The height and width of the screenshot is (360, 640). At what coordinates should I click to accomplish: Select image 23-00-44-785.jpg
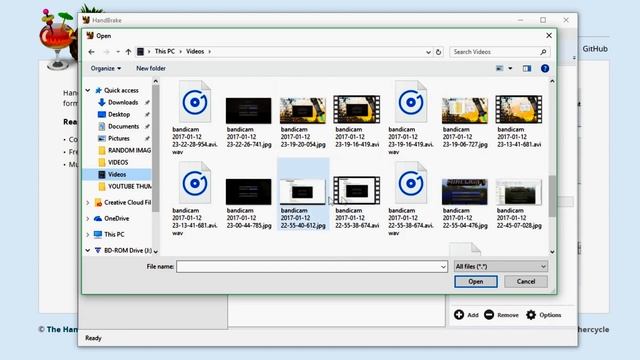click(249, 203)
